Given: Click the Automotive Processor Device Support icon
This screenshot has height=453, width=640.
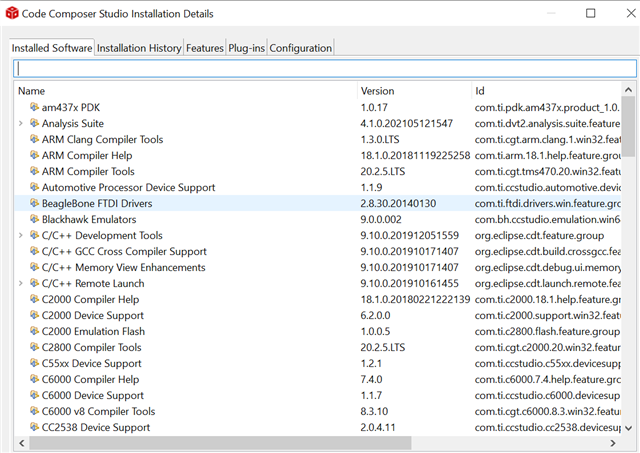Looking at the screenshot, I should tap(34, 187).
